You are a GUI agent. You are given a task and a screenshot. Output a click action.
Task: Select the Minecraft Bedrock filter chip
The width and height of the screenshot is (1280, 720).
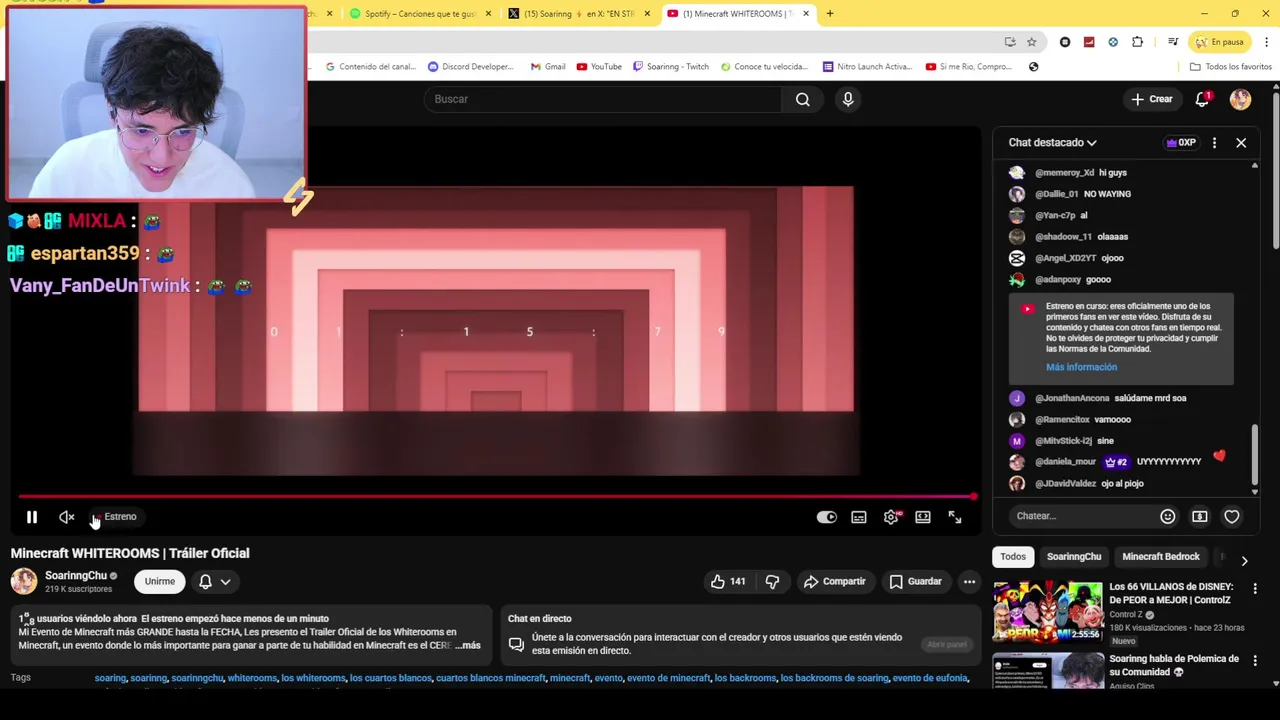pos(1160,557)
